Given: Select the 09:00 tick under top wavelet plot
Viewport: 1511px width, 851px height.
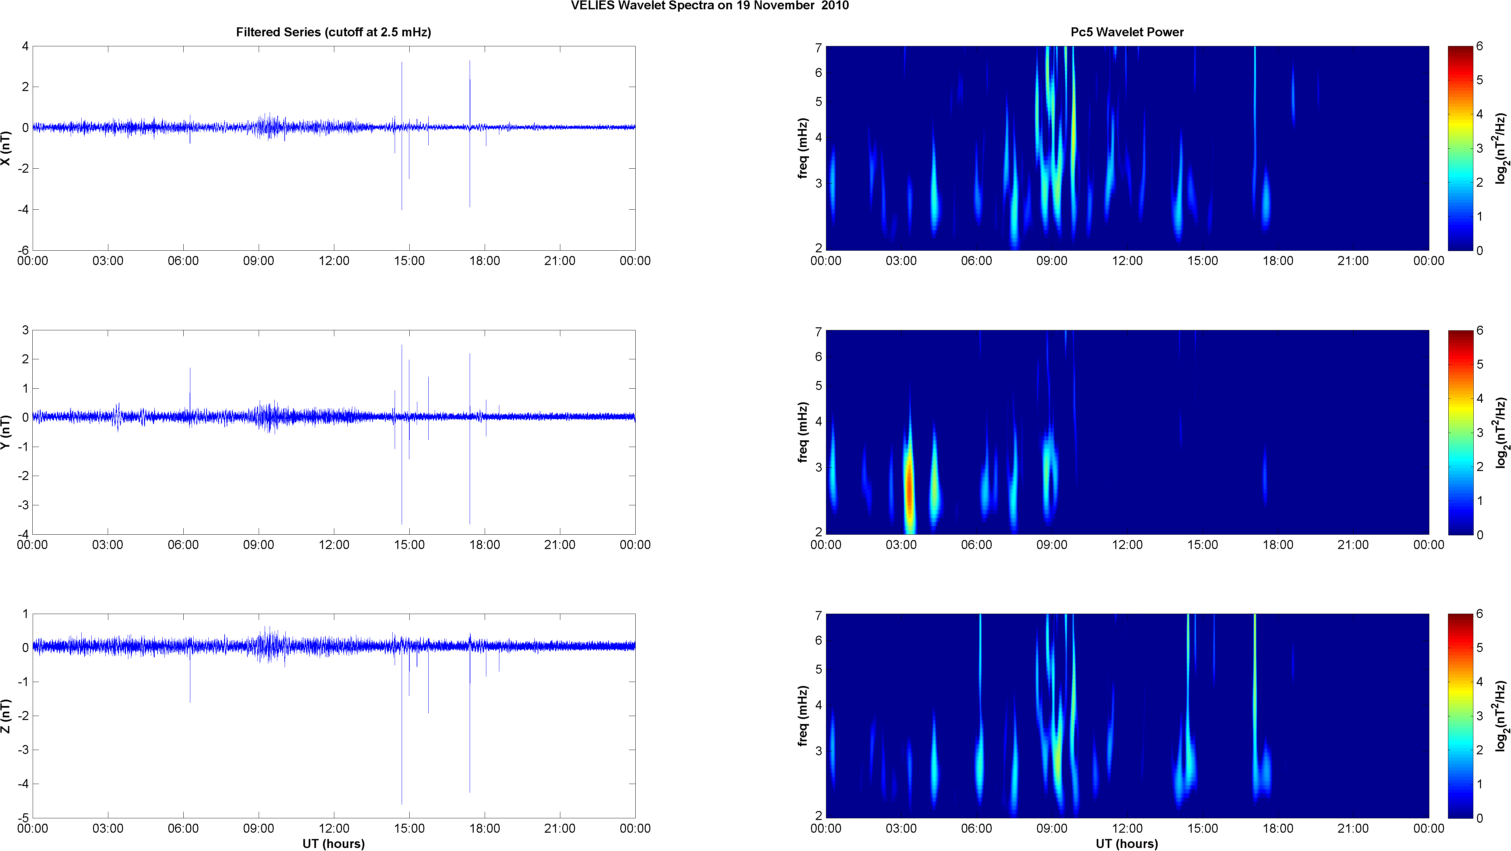Looking at the screenshot, I should [1051, 261].
